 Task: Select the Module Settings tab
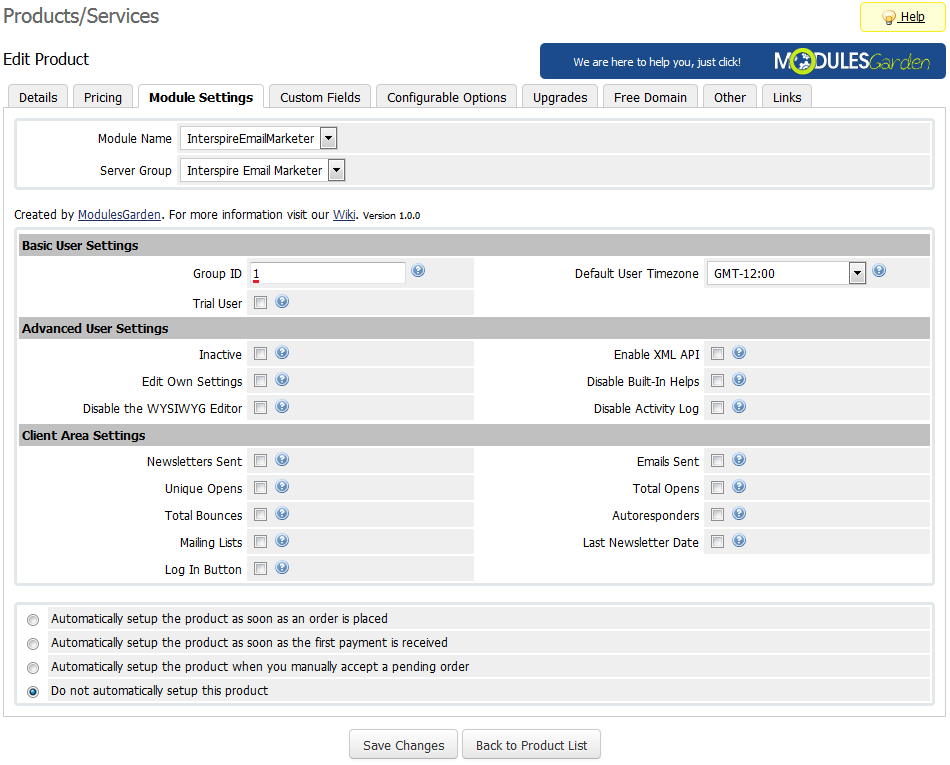click(x=201, y=97)
